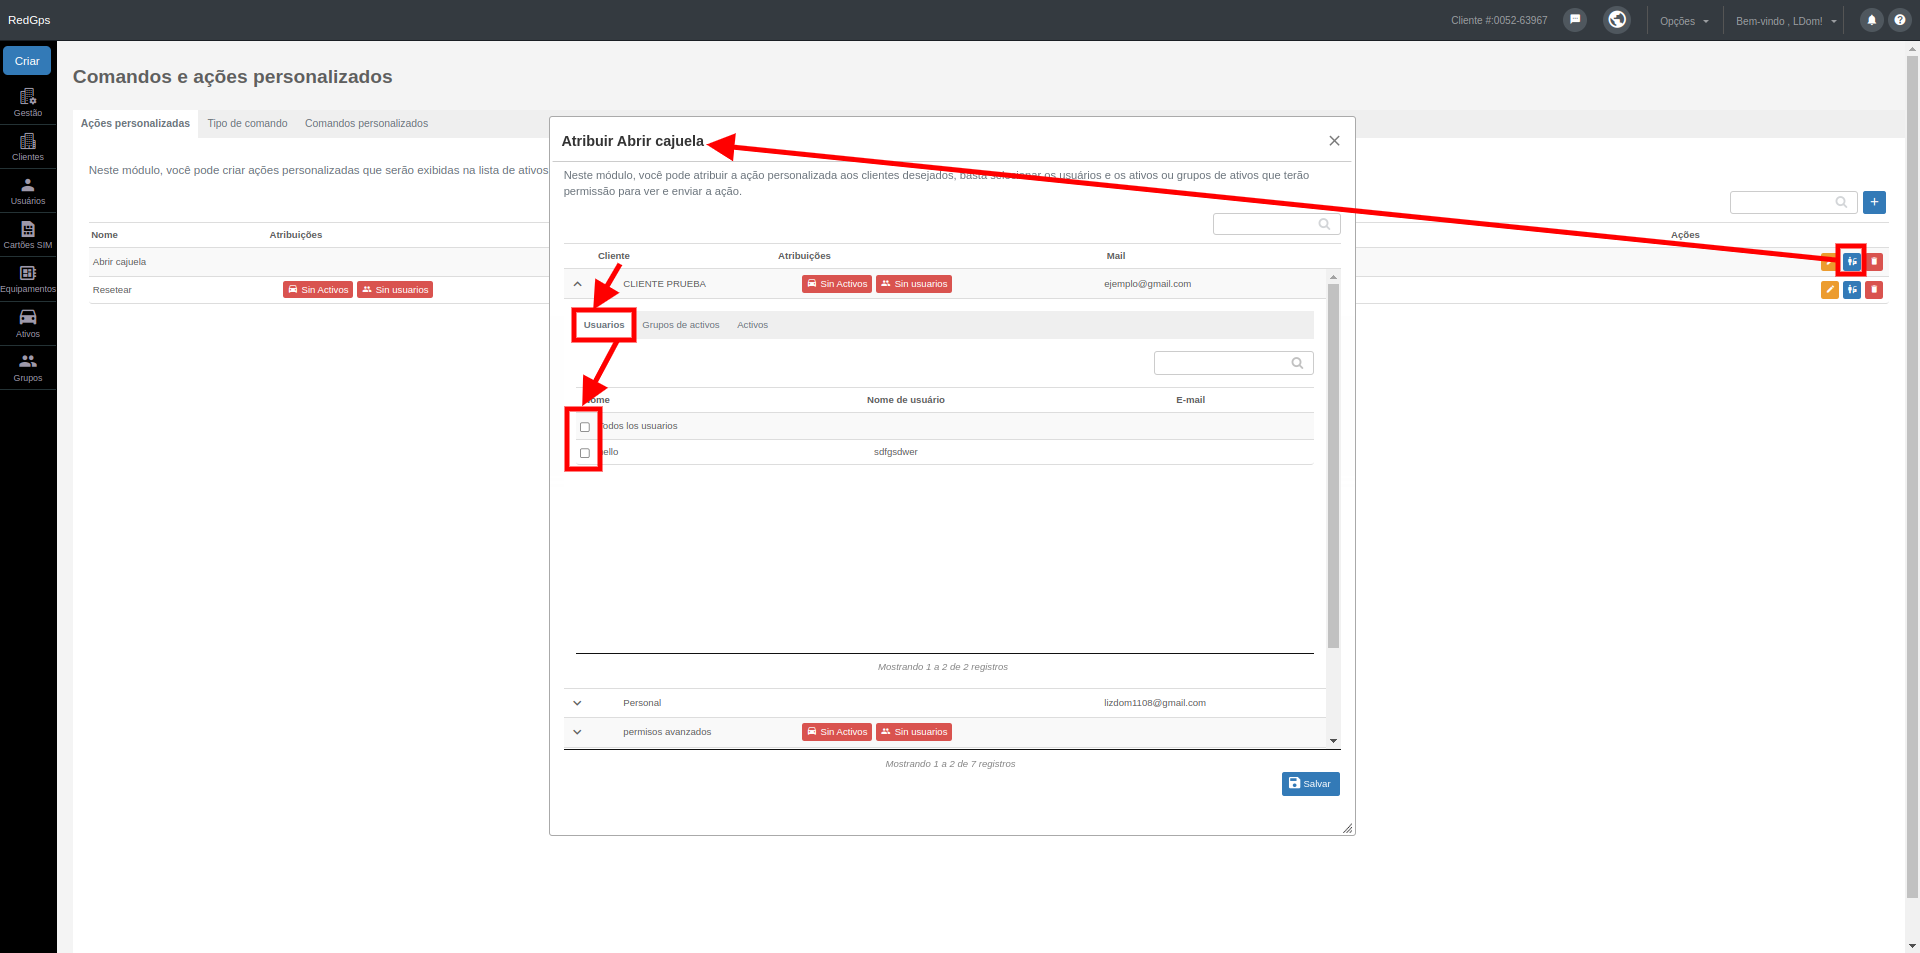Click the Salvar button
The image size is (1920, 953).
point(1310,784)
